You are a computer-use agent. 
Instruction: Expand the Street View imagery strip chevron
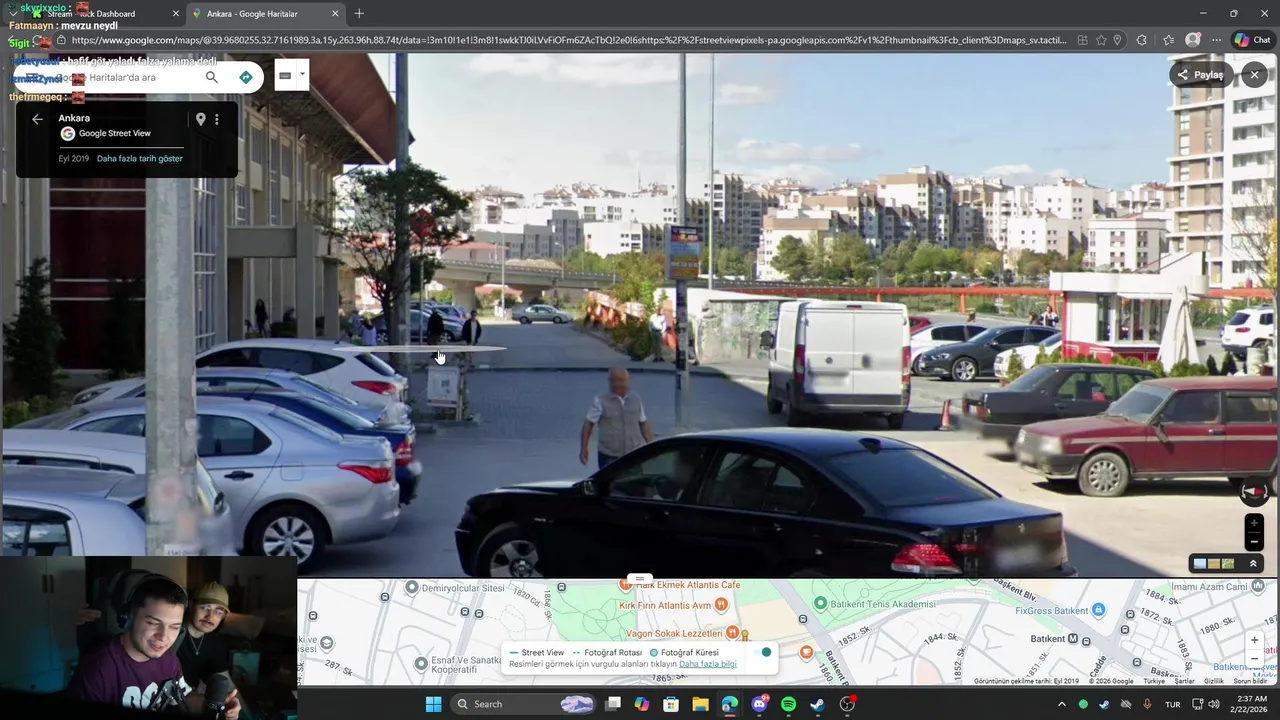[x=1253, y=564]
